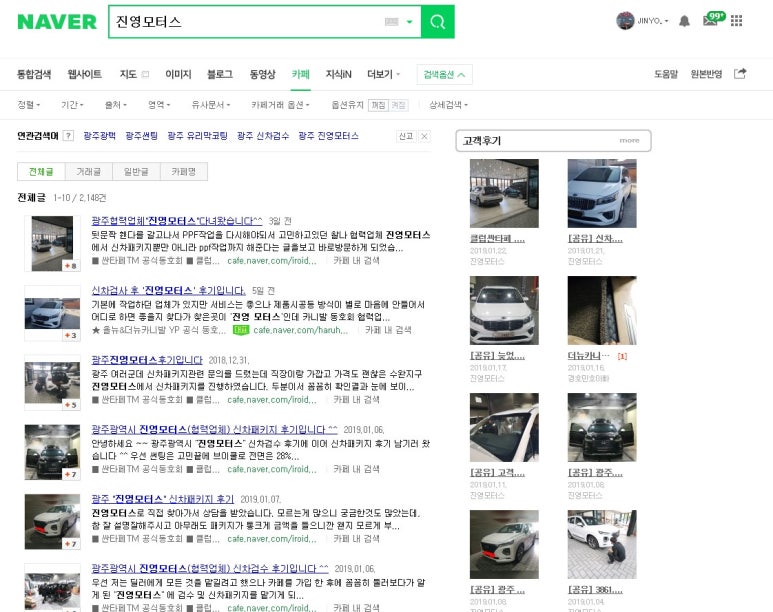Viewport: 773px width, 612px height.
Task: Click related search 광주광택
Action: point(100,136)
